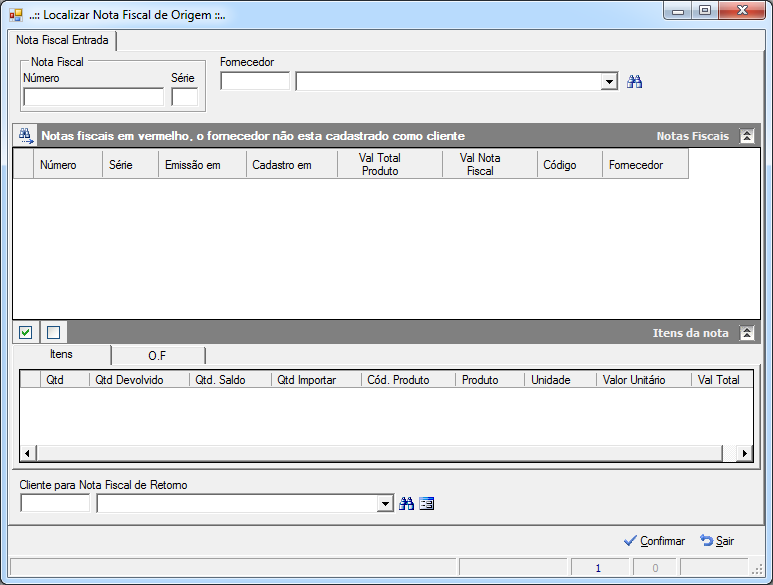Focus the Número input field

pos(94,97)
